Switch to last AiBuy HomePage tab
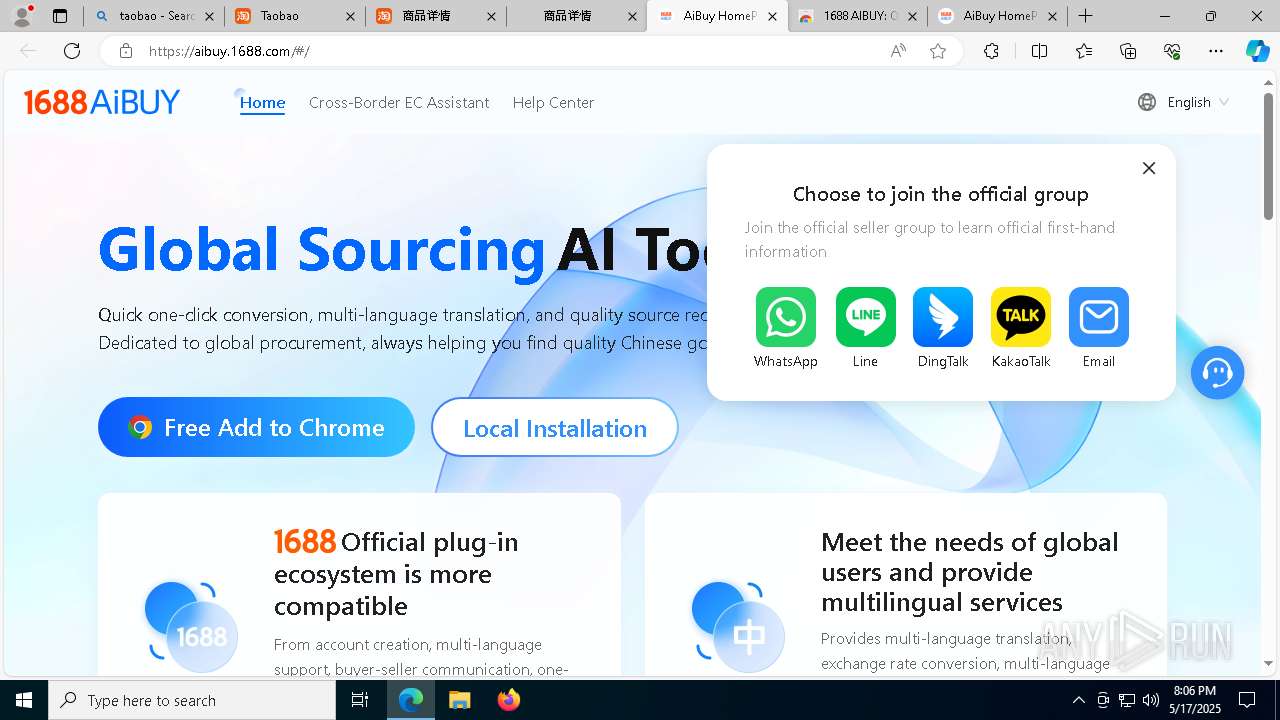 tap(997, 16)
